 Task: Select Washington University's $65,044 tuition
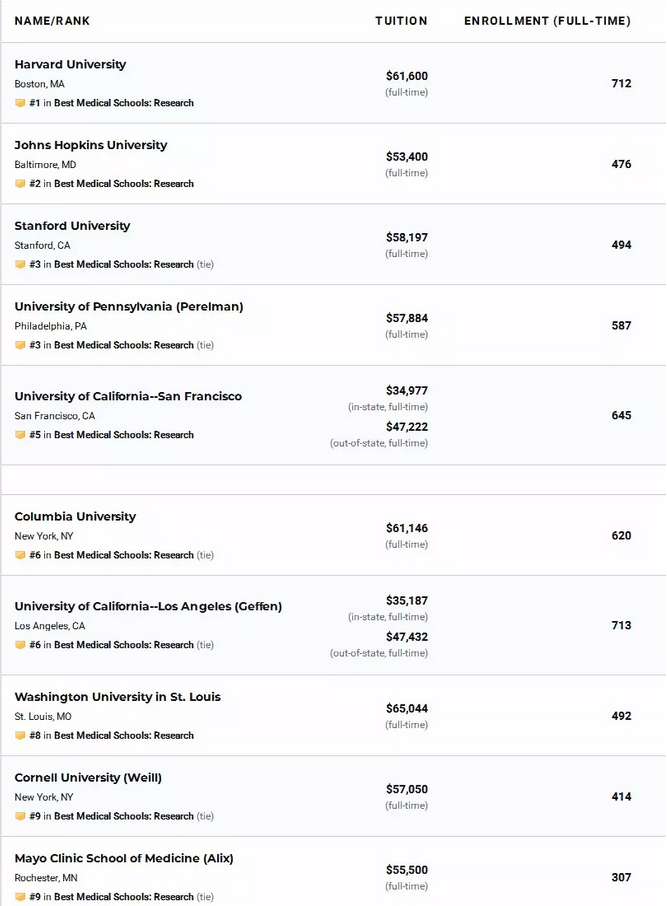407,708
